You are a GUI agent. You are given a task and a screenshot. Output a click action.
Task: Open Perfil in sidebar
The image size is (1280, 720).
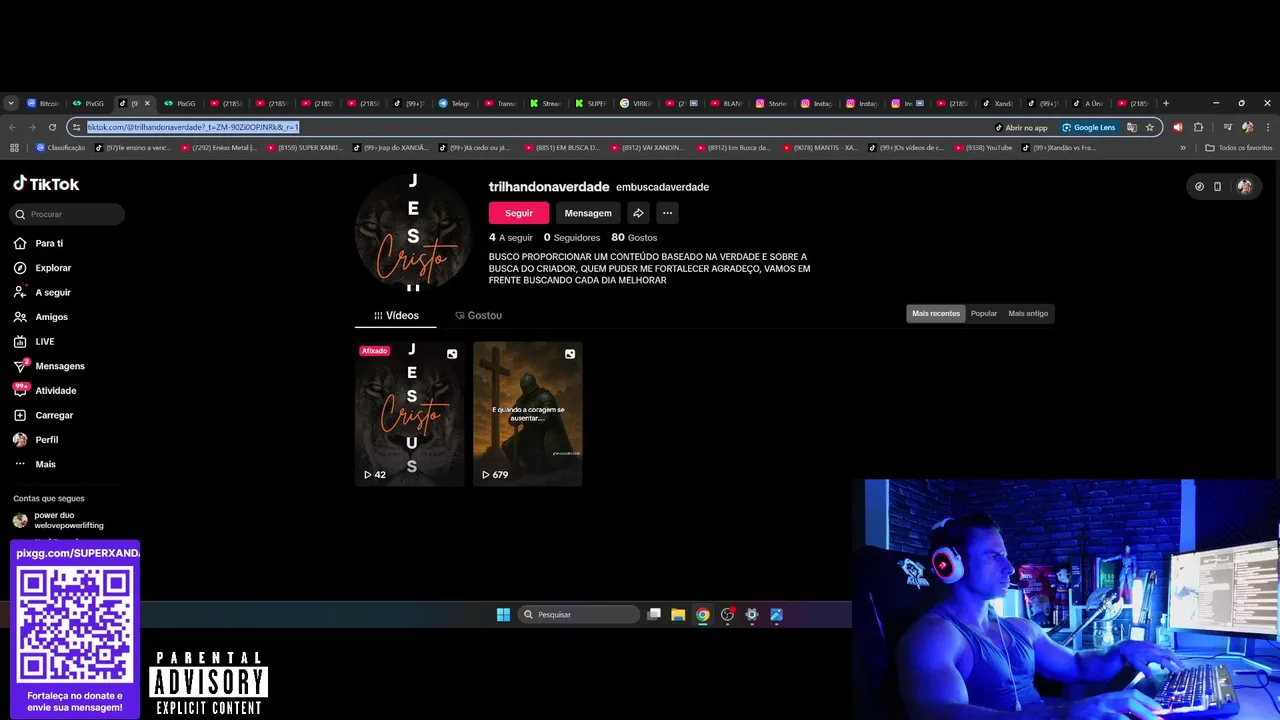click(x=46, y=440)
